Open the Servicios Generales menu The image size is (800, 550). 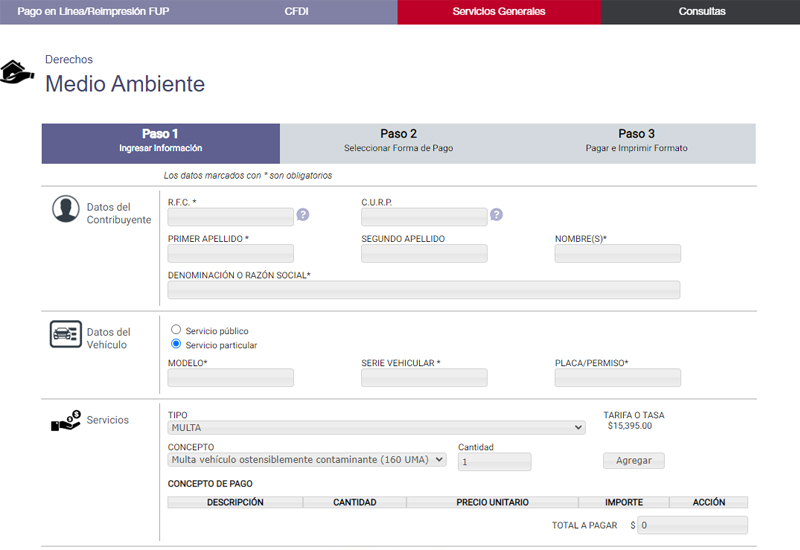click(x=499, y=12)
